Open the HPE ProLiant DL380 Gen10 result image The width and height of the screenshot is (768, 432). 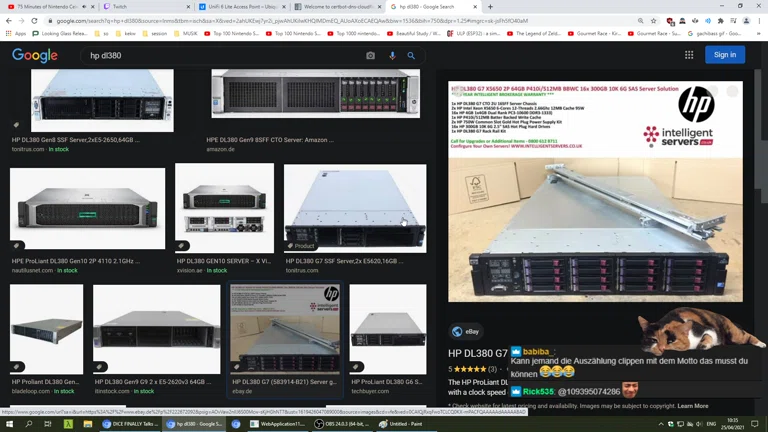tap(87, 208)
